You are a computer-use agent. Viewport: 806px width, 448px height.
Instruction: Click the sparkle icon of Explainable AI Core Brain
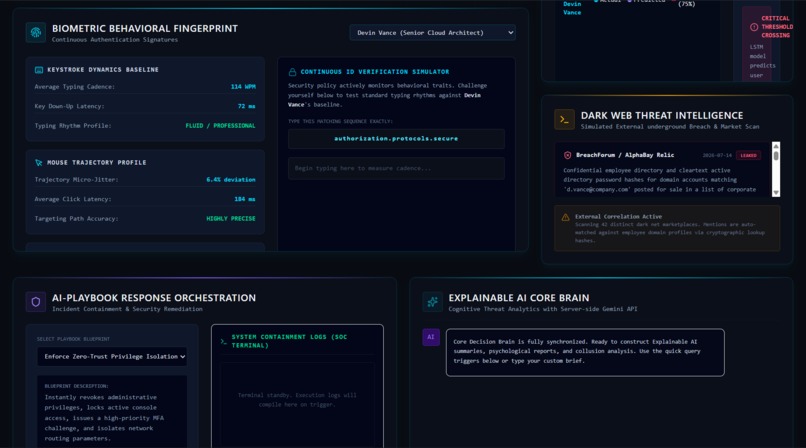coord(432,302)
